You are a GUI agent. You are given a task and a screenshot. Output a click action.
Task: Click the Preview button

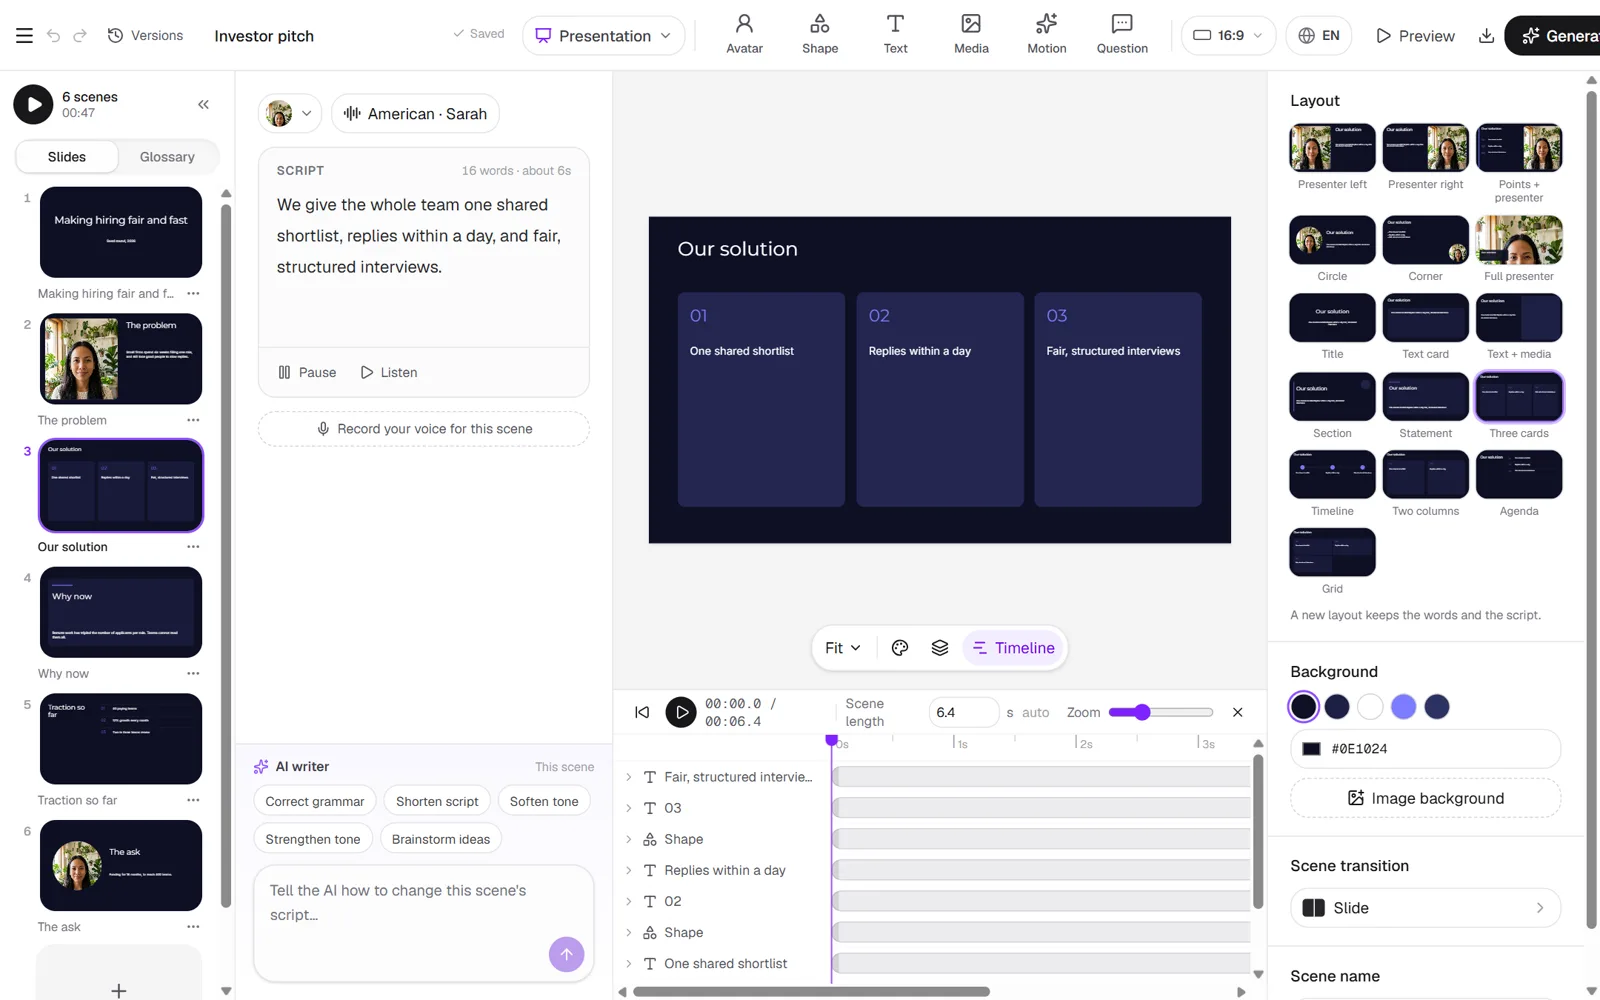tap(1415, 36)
